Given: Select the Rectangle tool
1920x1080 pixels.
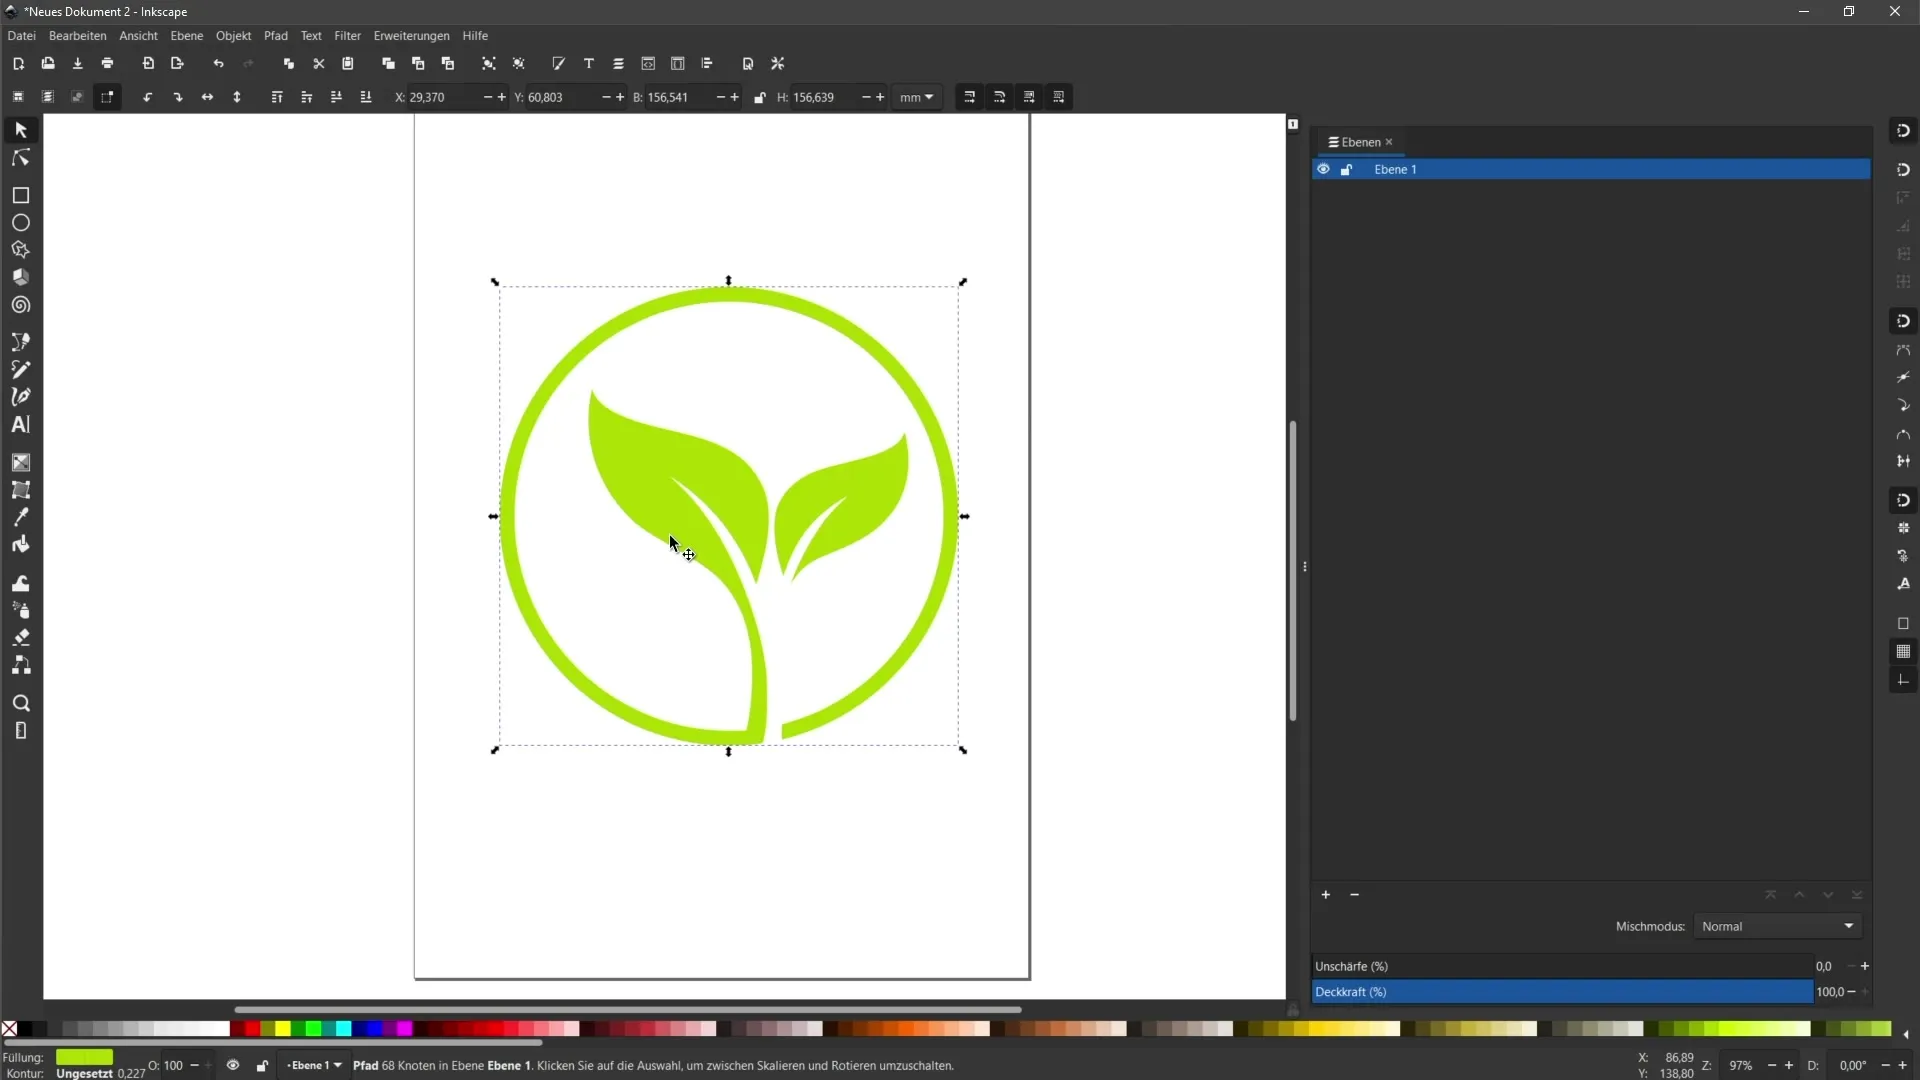Looking at the screenshot, I should [x=20, y=194].
